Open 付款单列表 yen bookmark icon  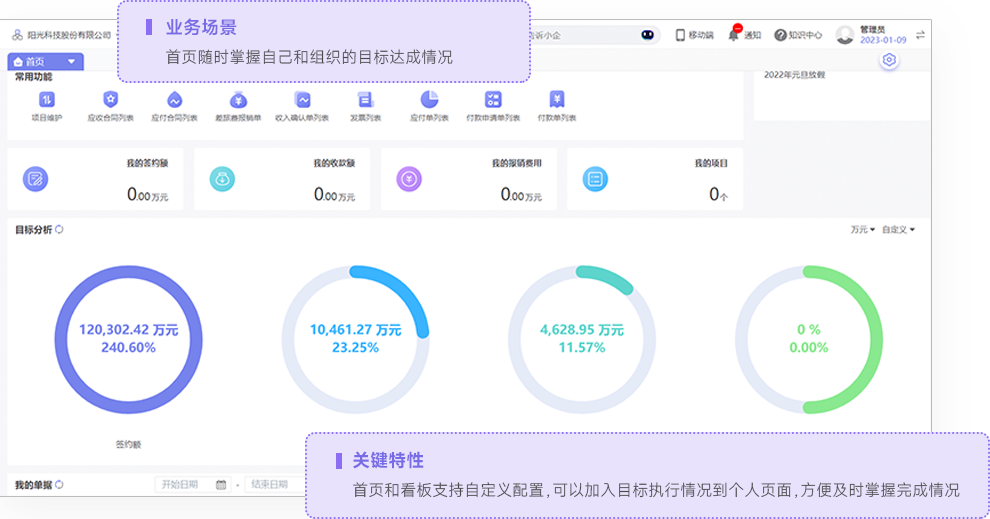pos(557,100)
